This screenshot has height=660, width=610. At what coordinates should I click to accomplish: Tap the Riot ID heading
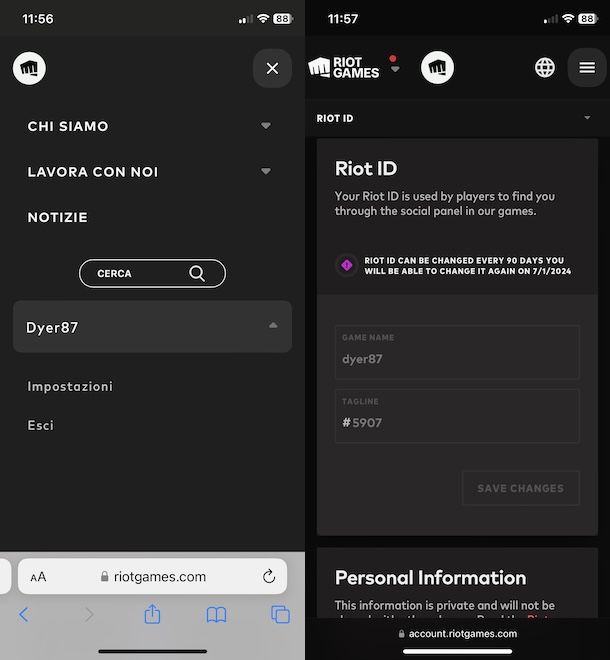(366, 169)
